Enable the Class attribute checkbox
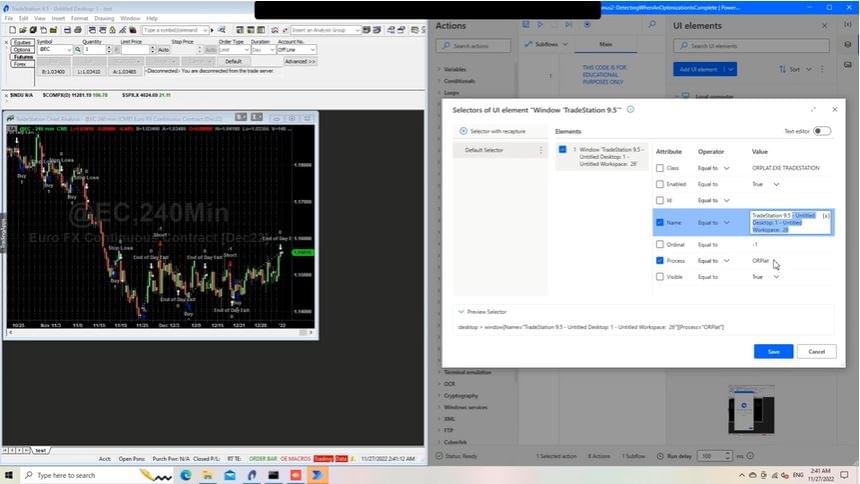 pos(659,168)
